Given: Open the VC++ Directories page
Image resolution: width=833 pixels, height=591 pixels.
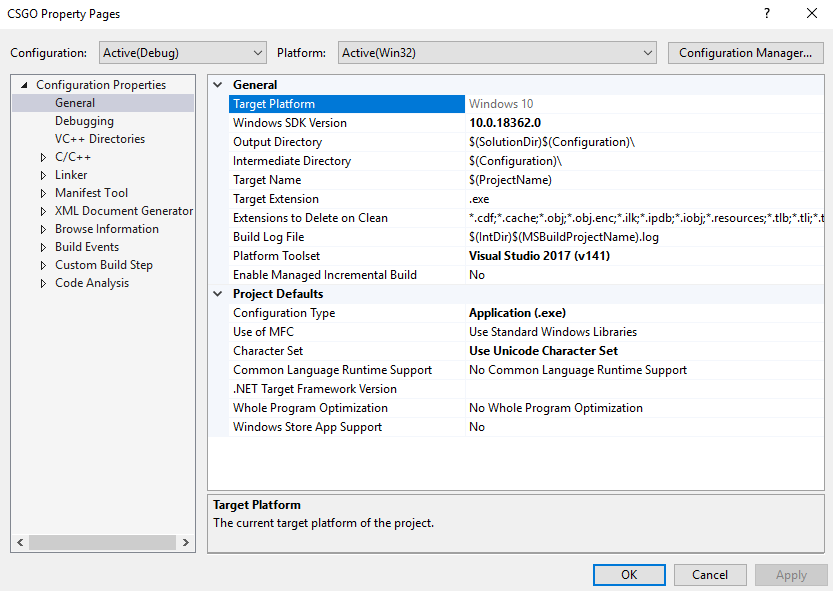Looking at the screenshot, I should pos(100,139).
